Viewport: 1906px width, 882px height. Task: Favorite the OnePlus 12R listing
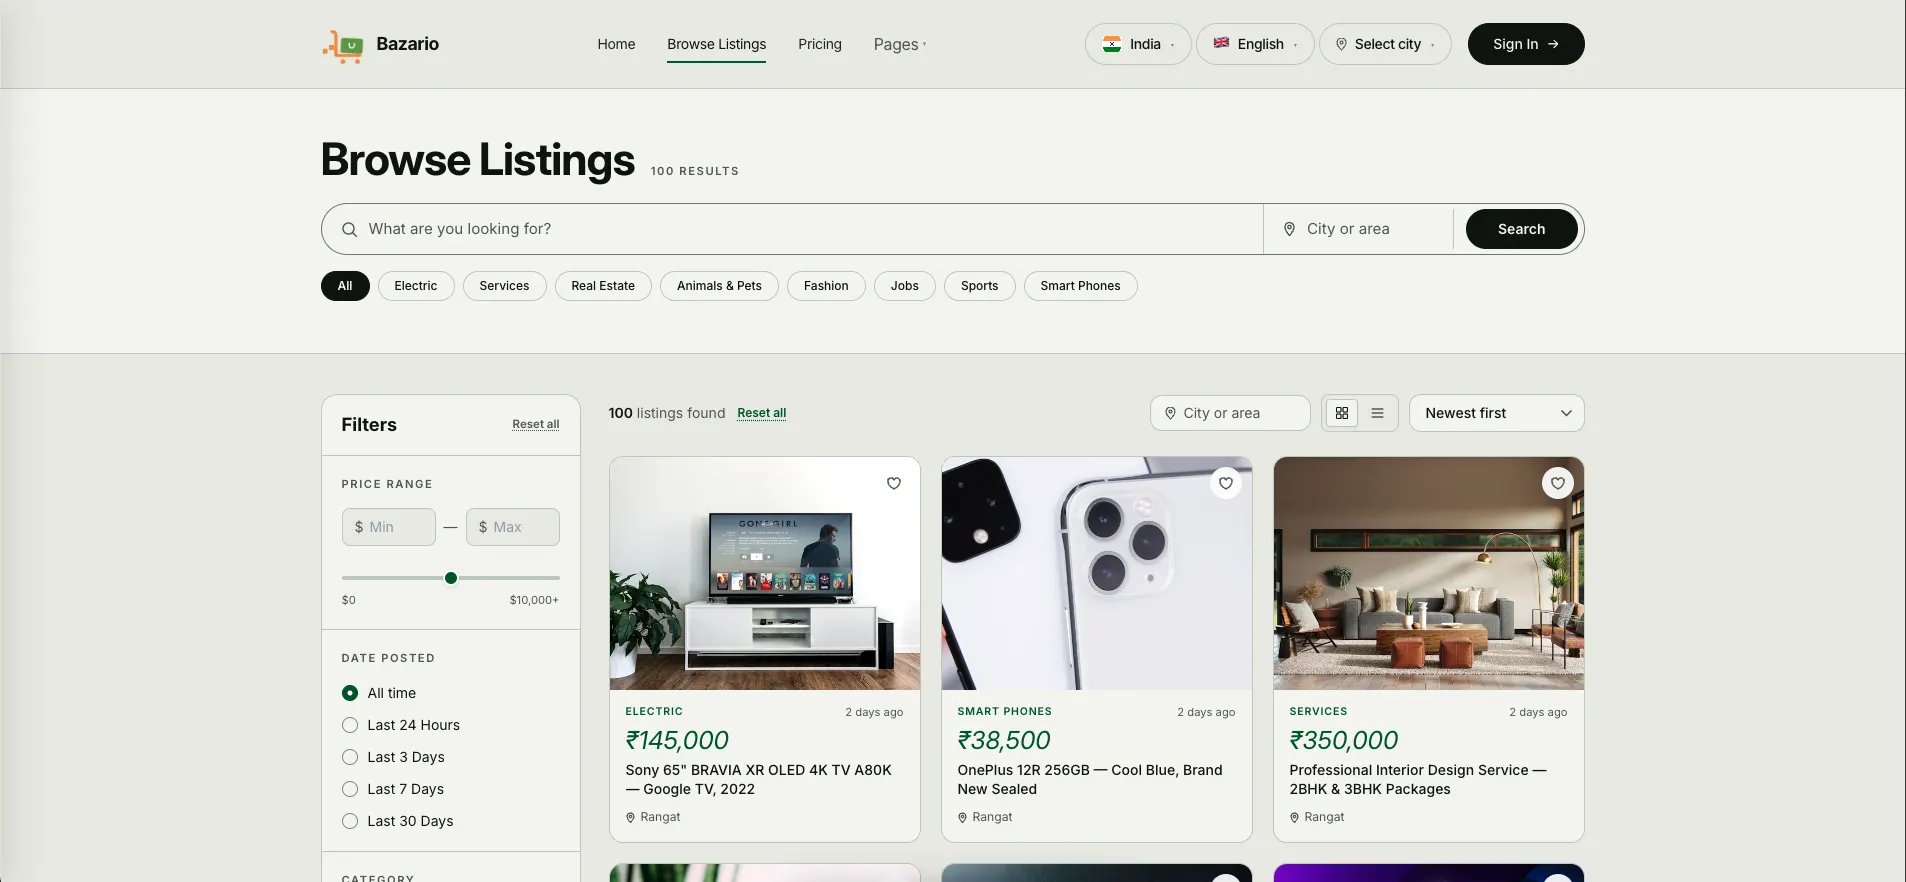1226,483
